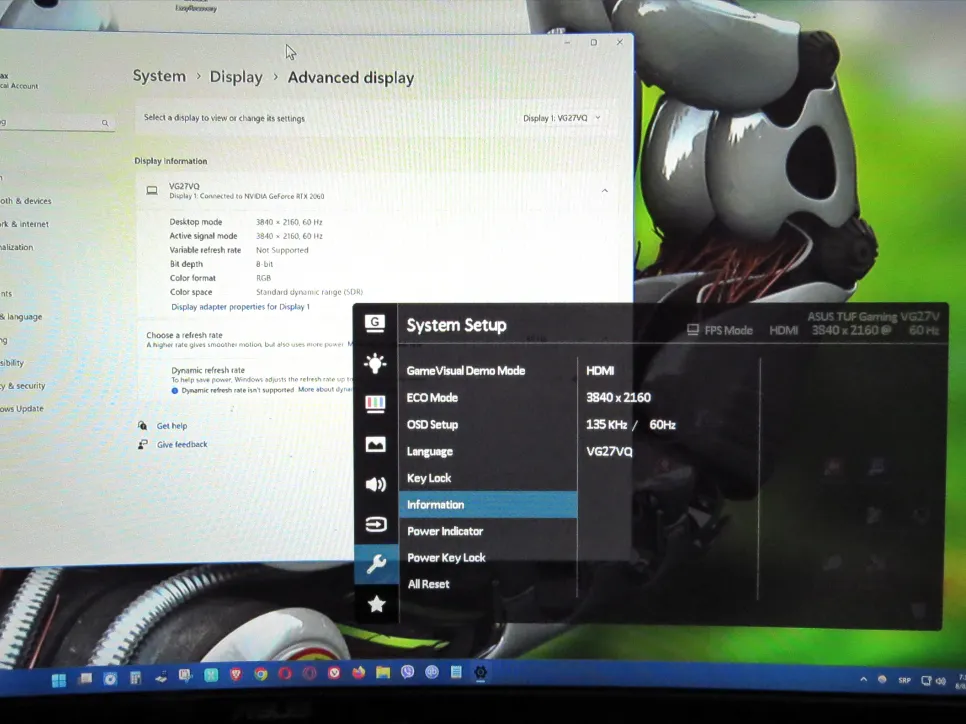Launch Vivaldi browser from the taskbar
Screen dimensions: 966x724
334,672
